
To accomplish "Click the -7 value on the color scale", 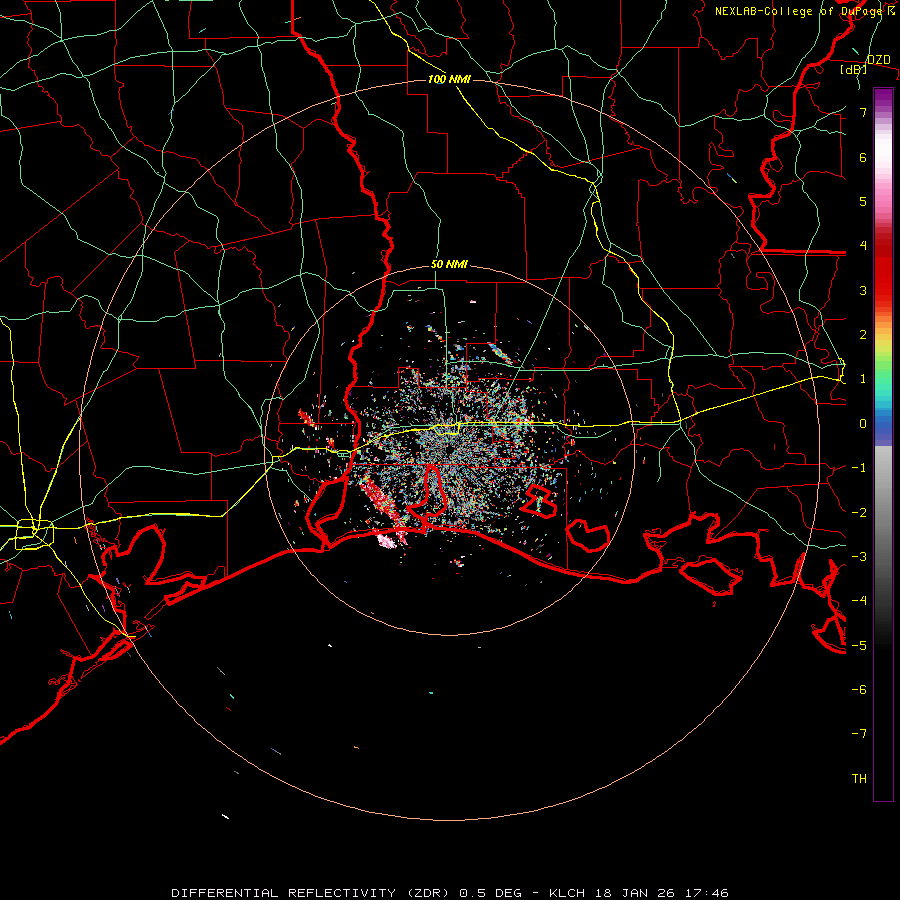I will pos(859,734).
